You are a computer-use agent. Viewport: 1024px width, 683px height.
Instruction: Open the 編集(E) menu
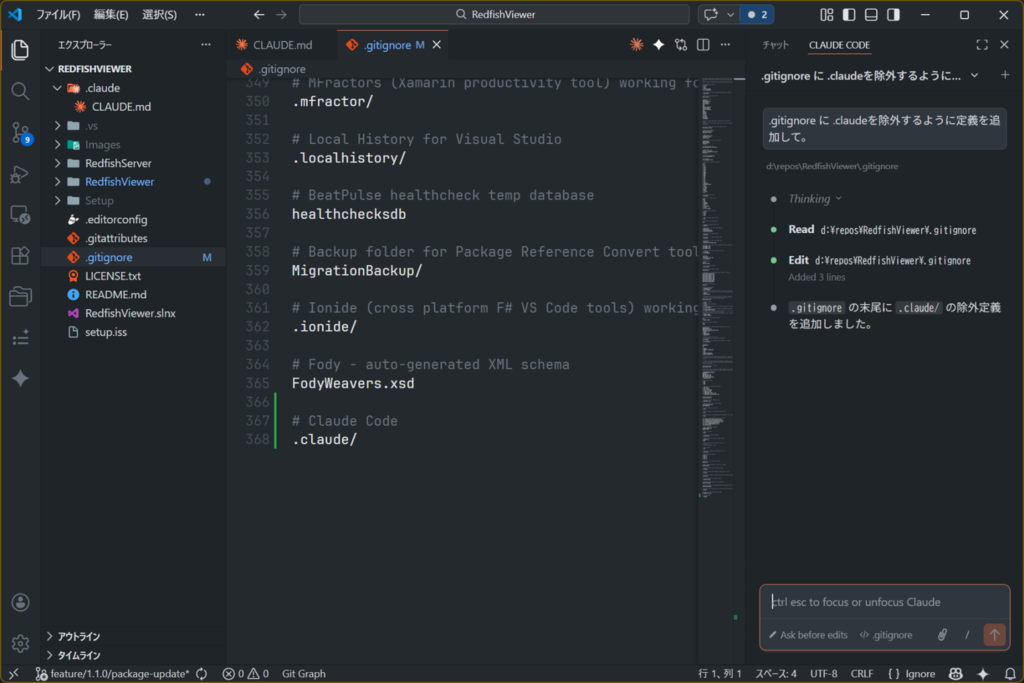[x=111, y=14]
